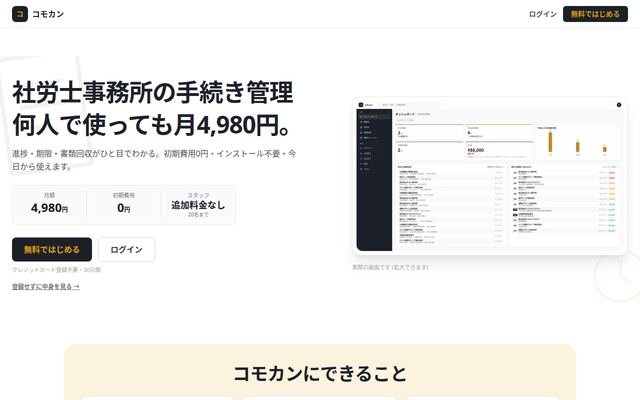Click the ログイン button beside hero 無料ではじめる
The height and width of the screenshot is (400, 640).
click(x=127, y=249)
